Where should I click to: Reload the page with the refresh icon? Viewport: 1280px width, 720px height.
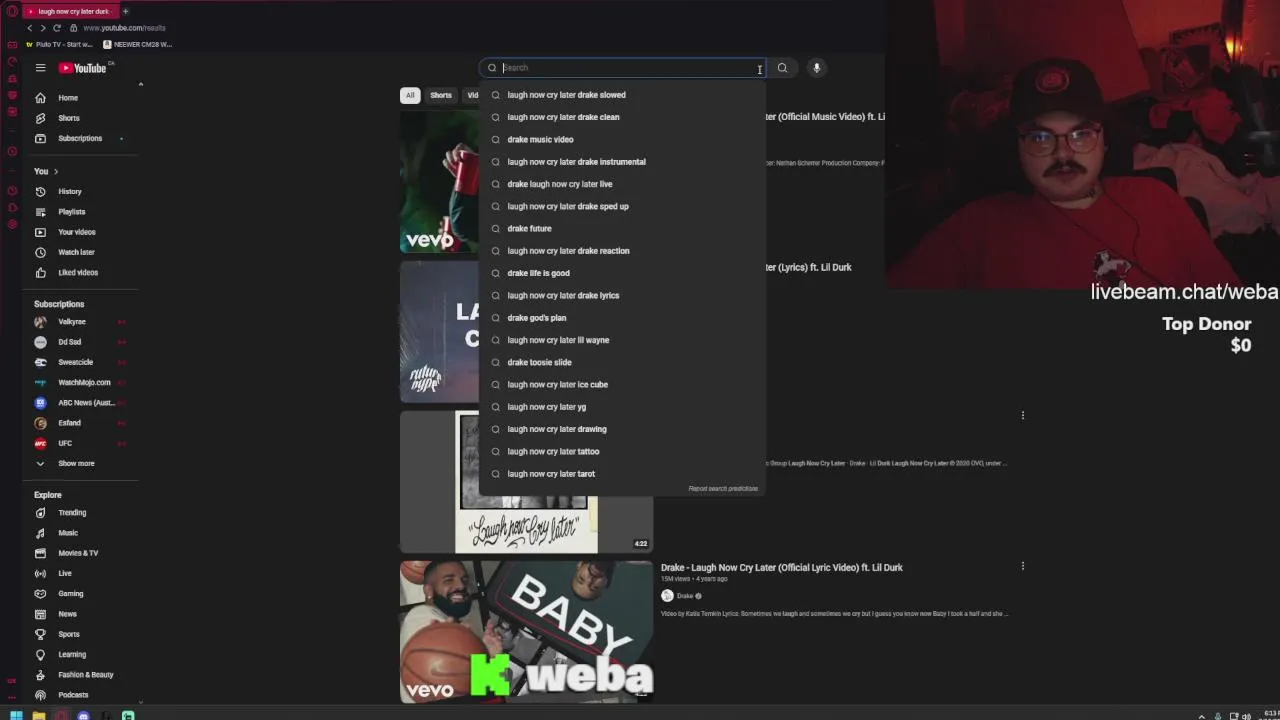(57, 28)
